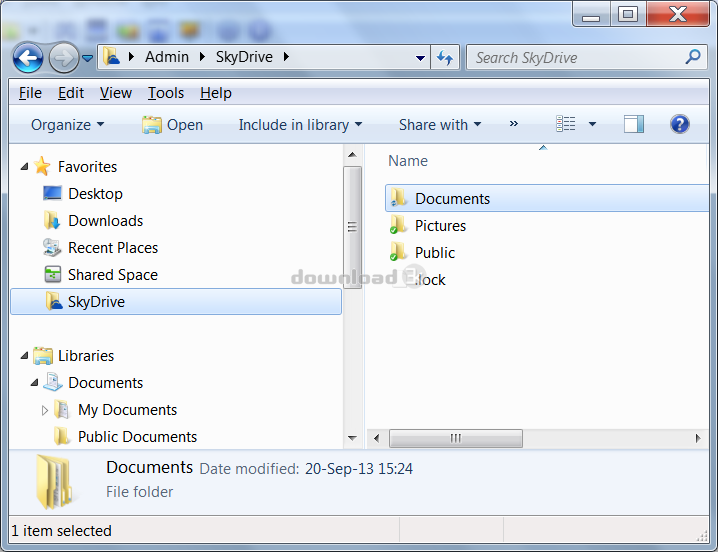The width and height of the screenshot is (718, 552).
Task: Click the Forward navigation arrow
Action: click(63, 58)
